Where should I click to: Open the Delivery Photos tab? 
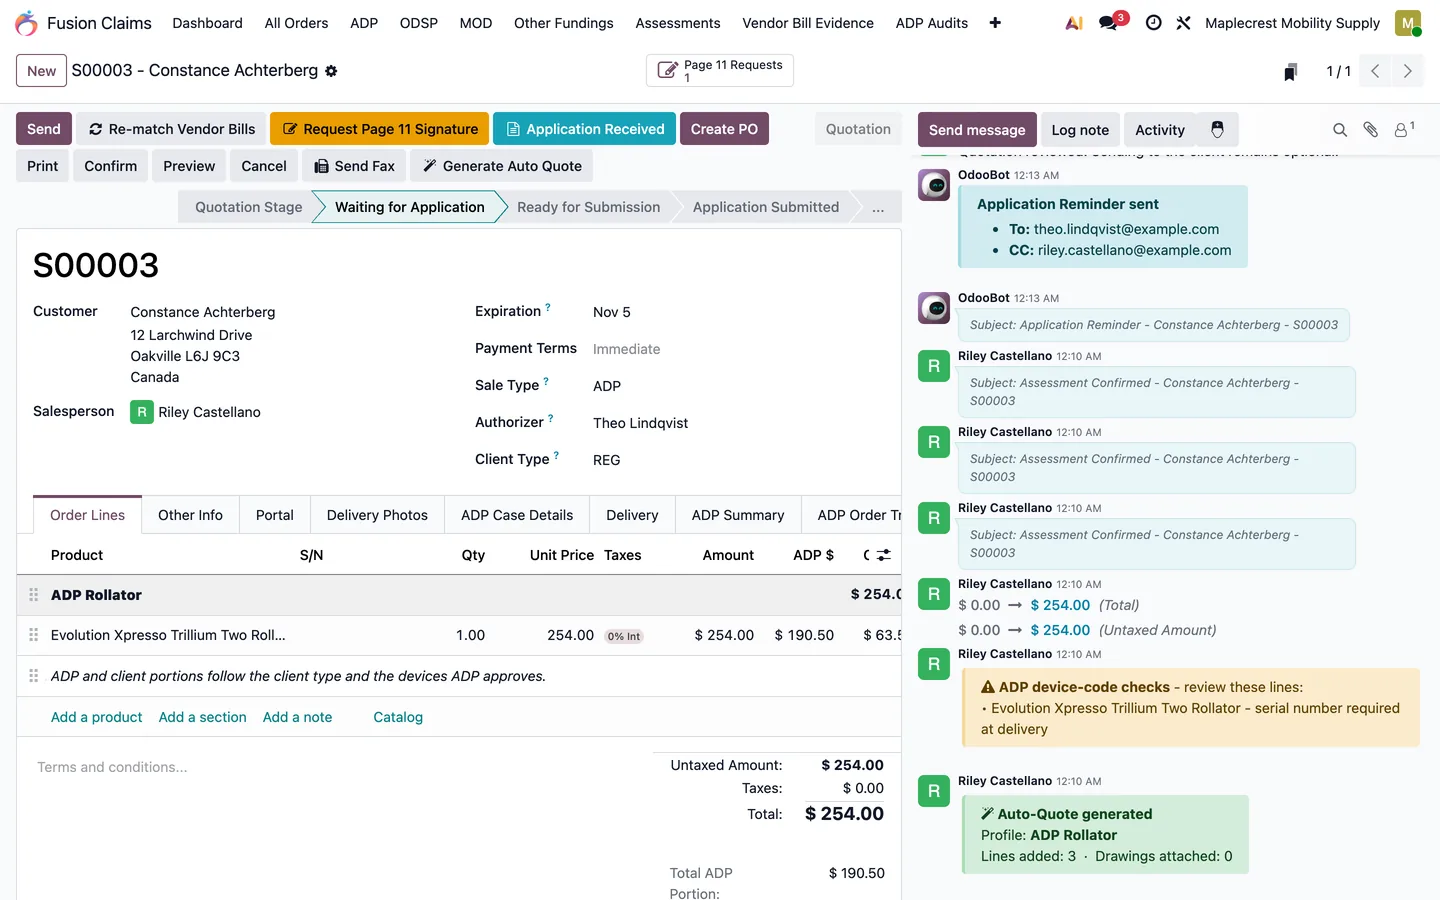[x=377, y=515]
